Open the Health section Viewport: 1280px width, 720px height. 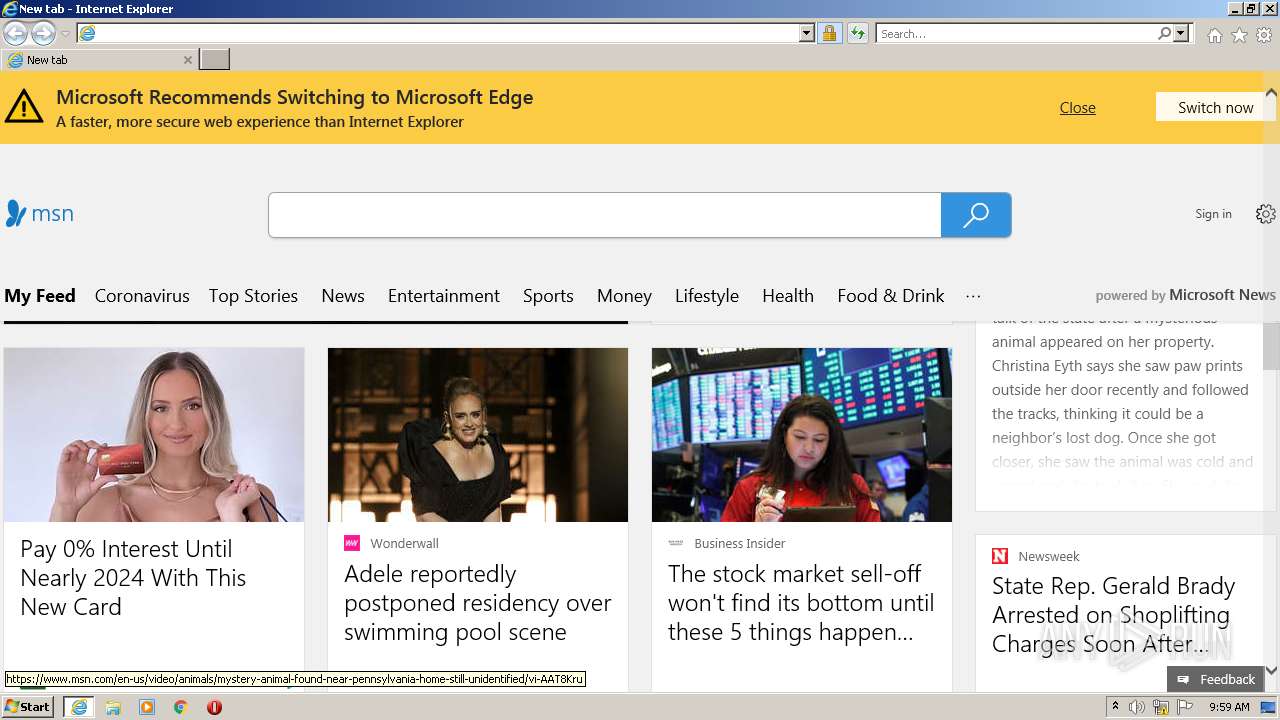click(788, 296)
